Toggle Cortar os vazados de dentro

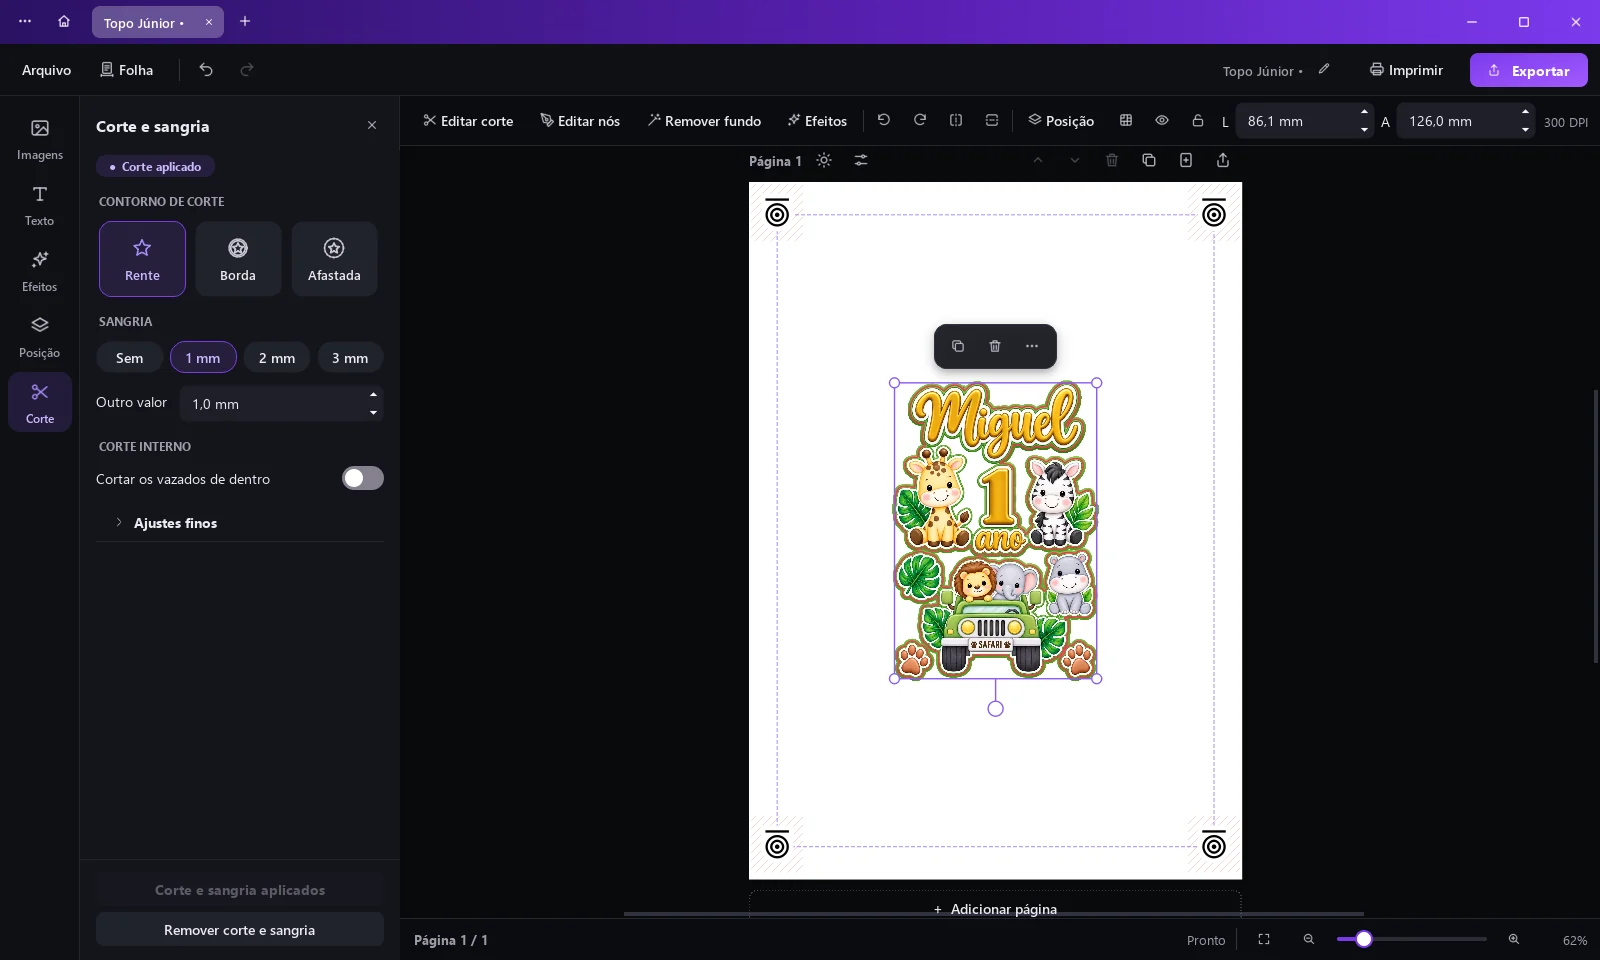click(363, 478)
